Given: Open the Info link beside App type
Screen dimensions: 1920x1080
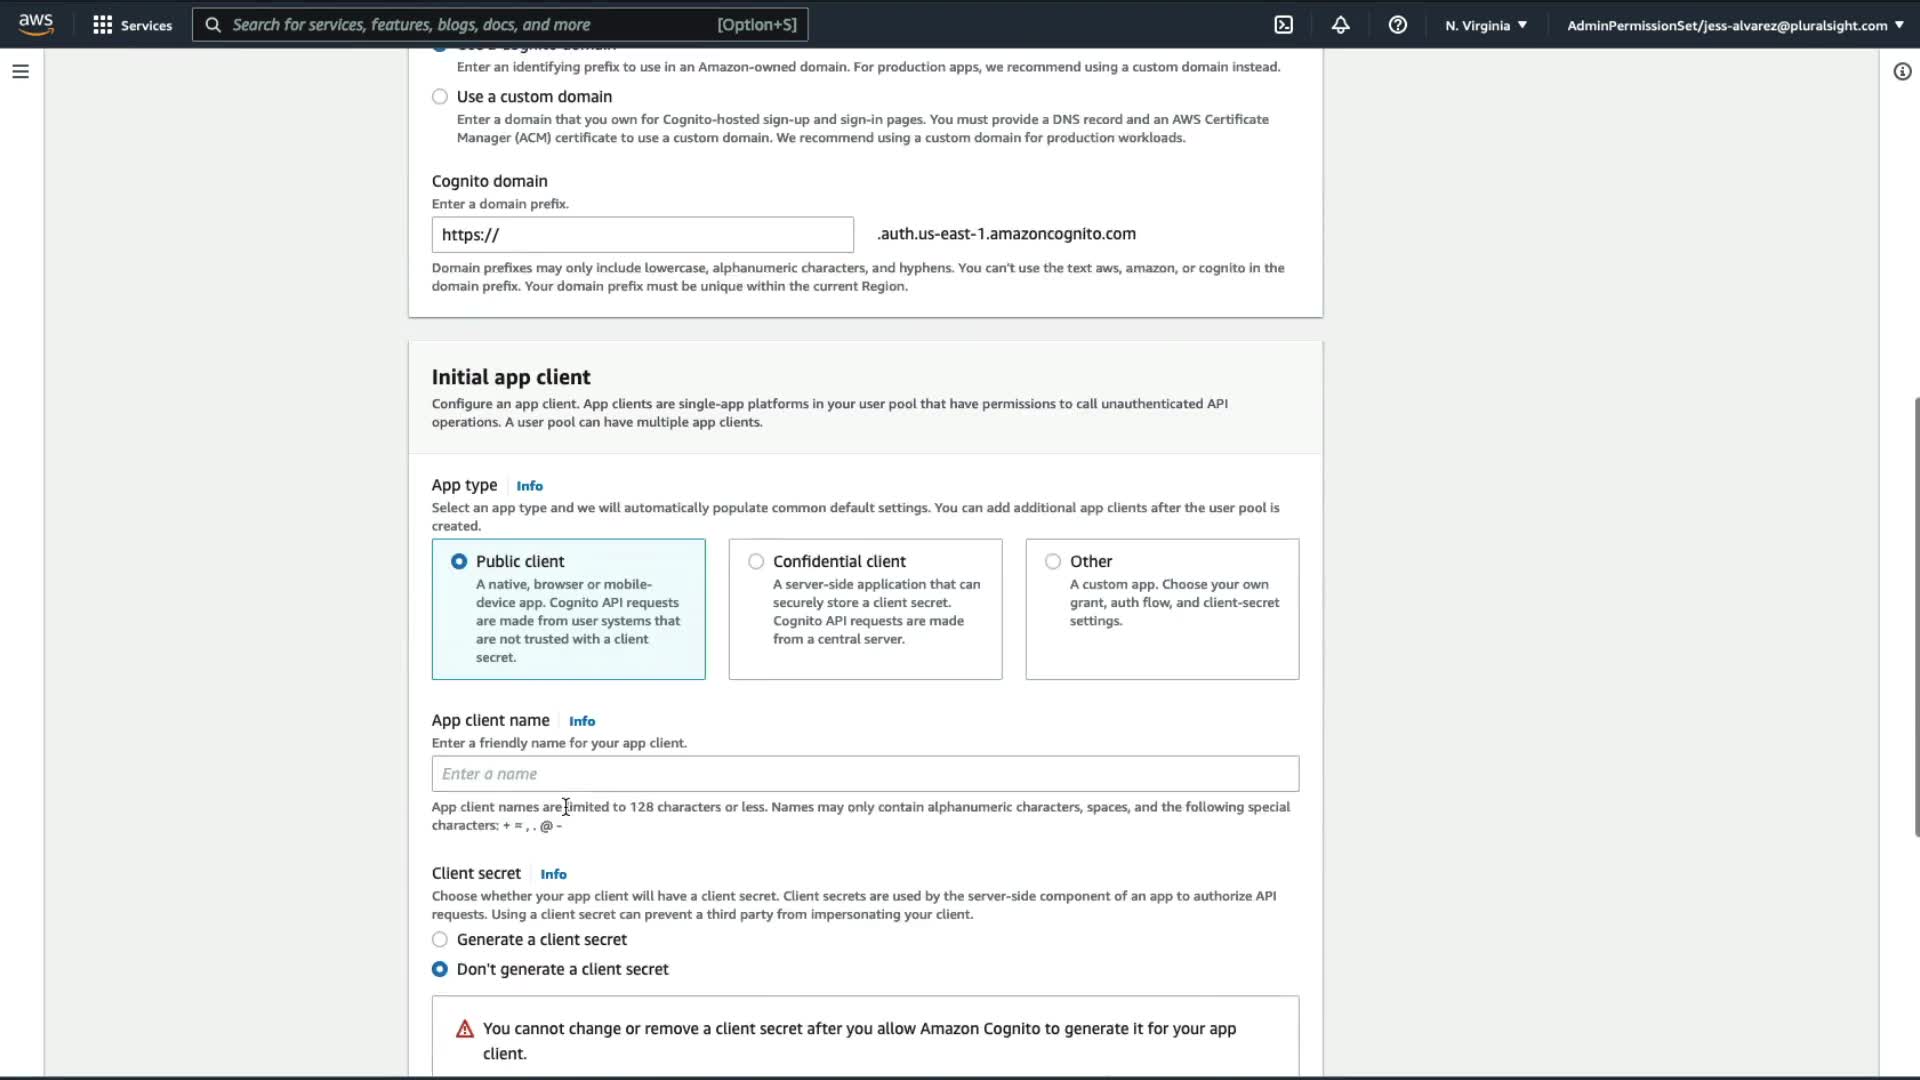Looking at the screenshot, I should 529,486.
